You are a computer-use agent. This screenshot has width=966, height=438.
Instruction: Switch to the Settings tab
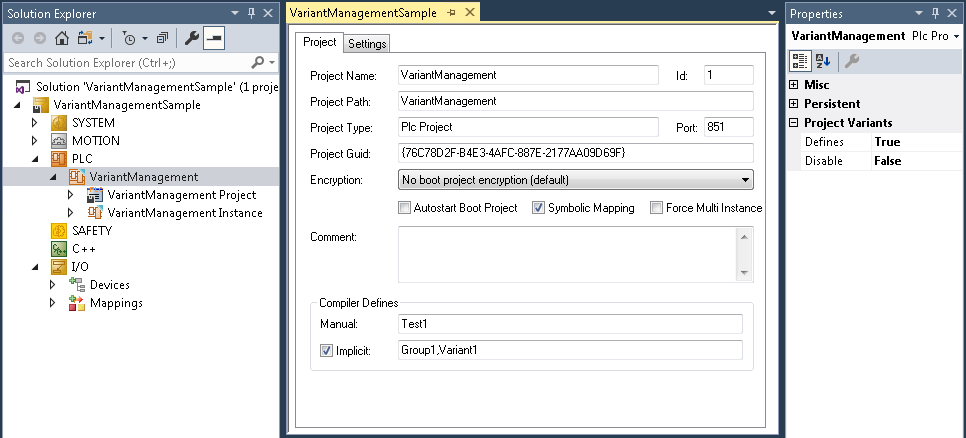[x=367, y=44]
